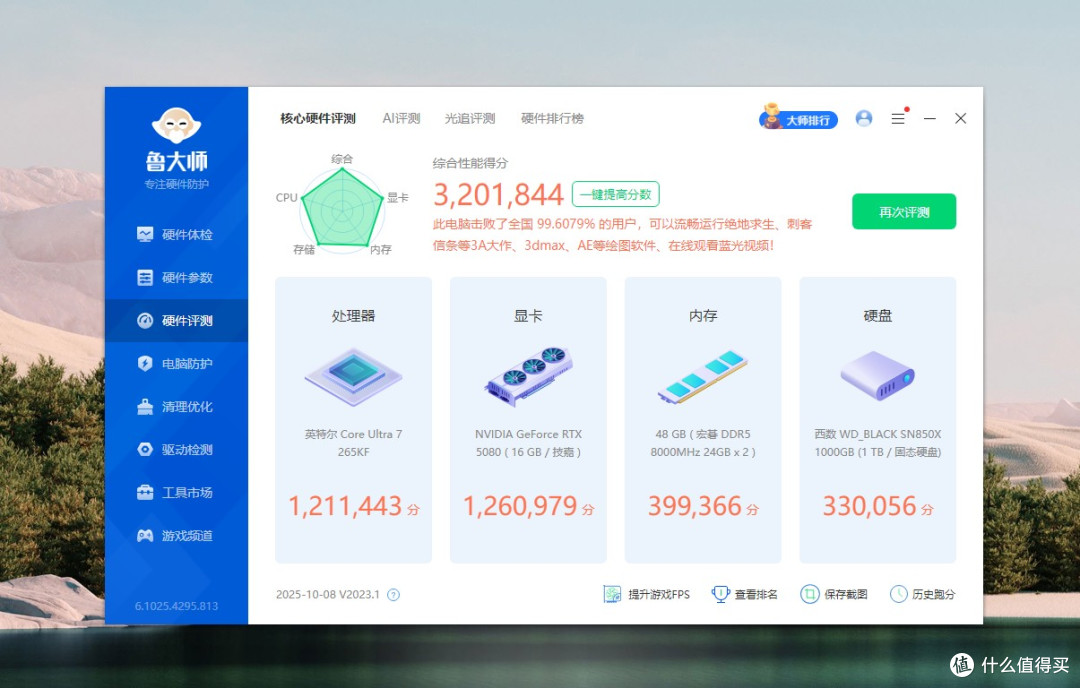This screenshot has height=688, width=1080.
Task: Click the 399,366 memory score
Action: click(694, 506)
